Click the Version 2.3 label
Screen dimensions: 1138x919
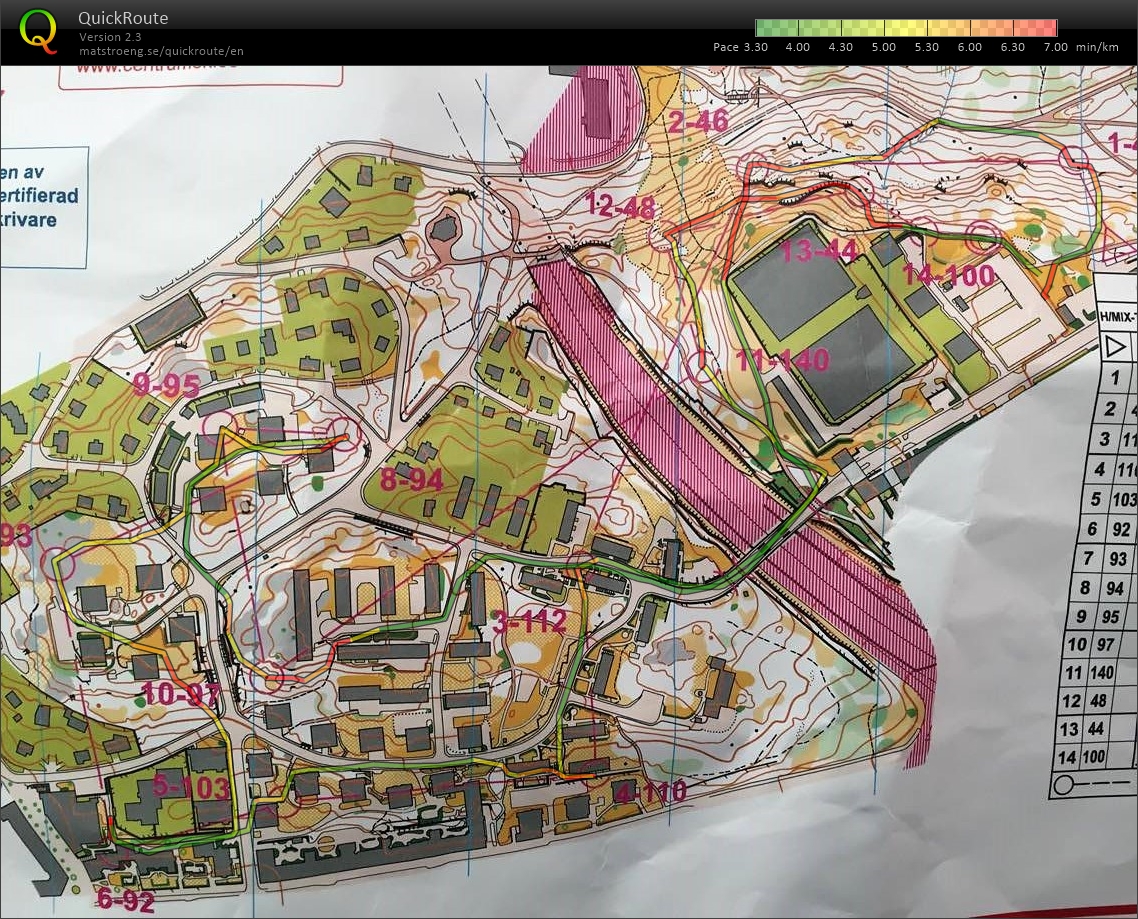click(110, 37)
